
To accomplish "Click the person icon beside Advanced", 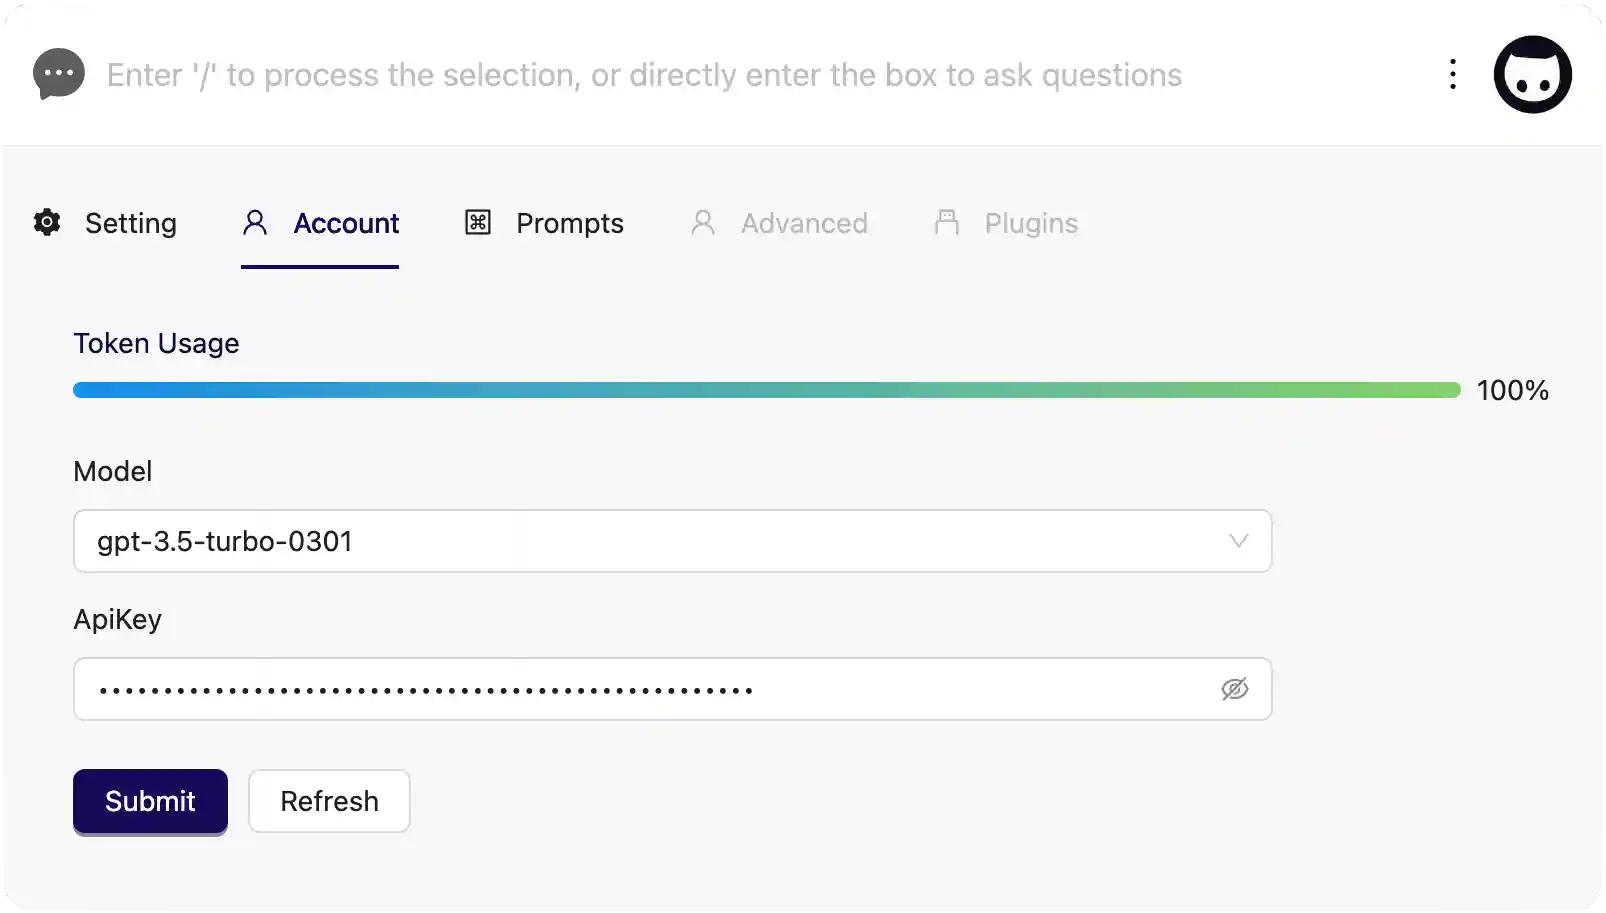I will point(703,222).
